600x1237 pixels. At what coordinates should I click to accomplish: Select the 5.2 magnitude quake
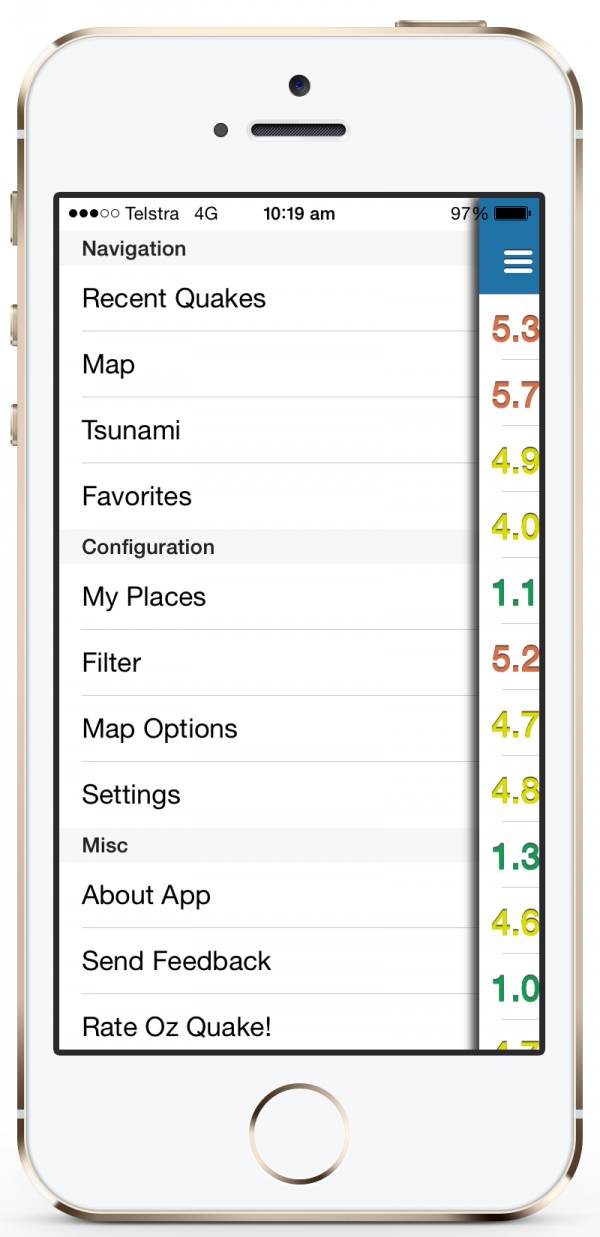[x=515, y=658]
